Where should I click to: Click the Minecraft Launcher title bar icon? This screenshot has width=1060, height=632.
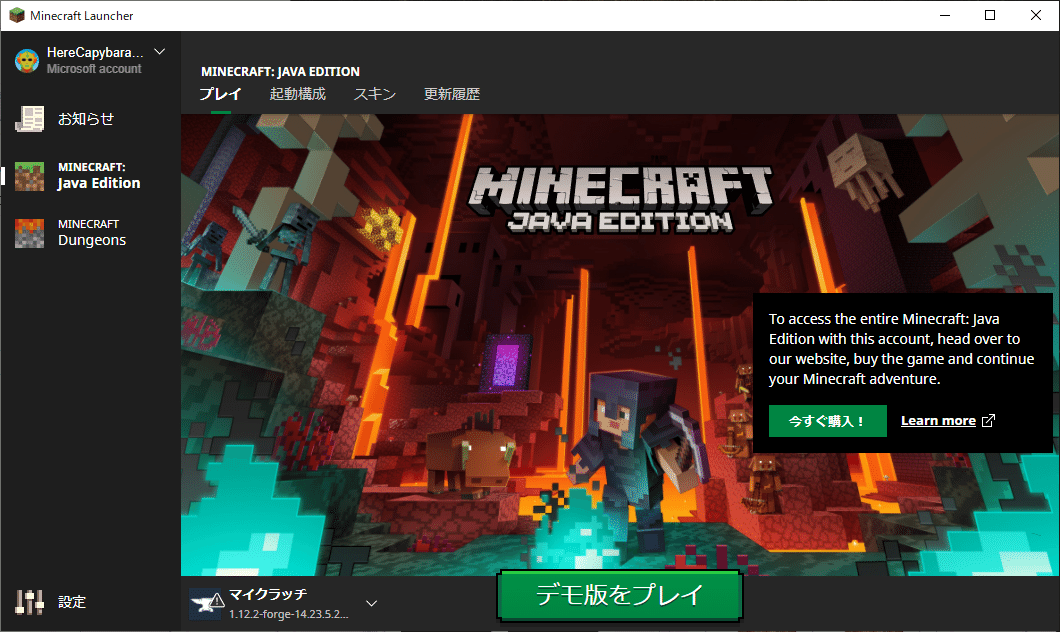[16, 15]
